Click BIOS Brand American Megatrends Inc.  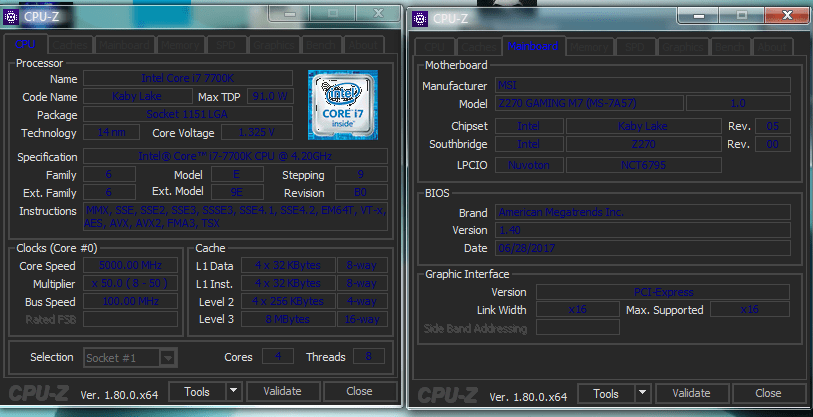coord(643,212)
